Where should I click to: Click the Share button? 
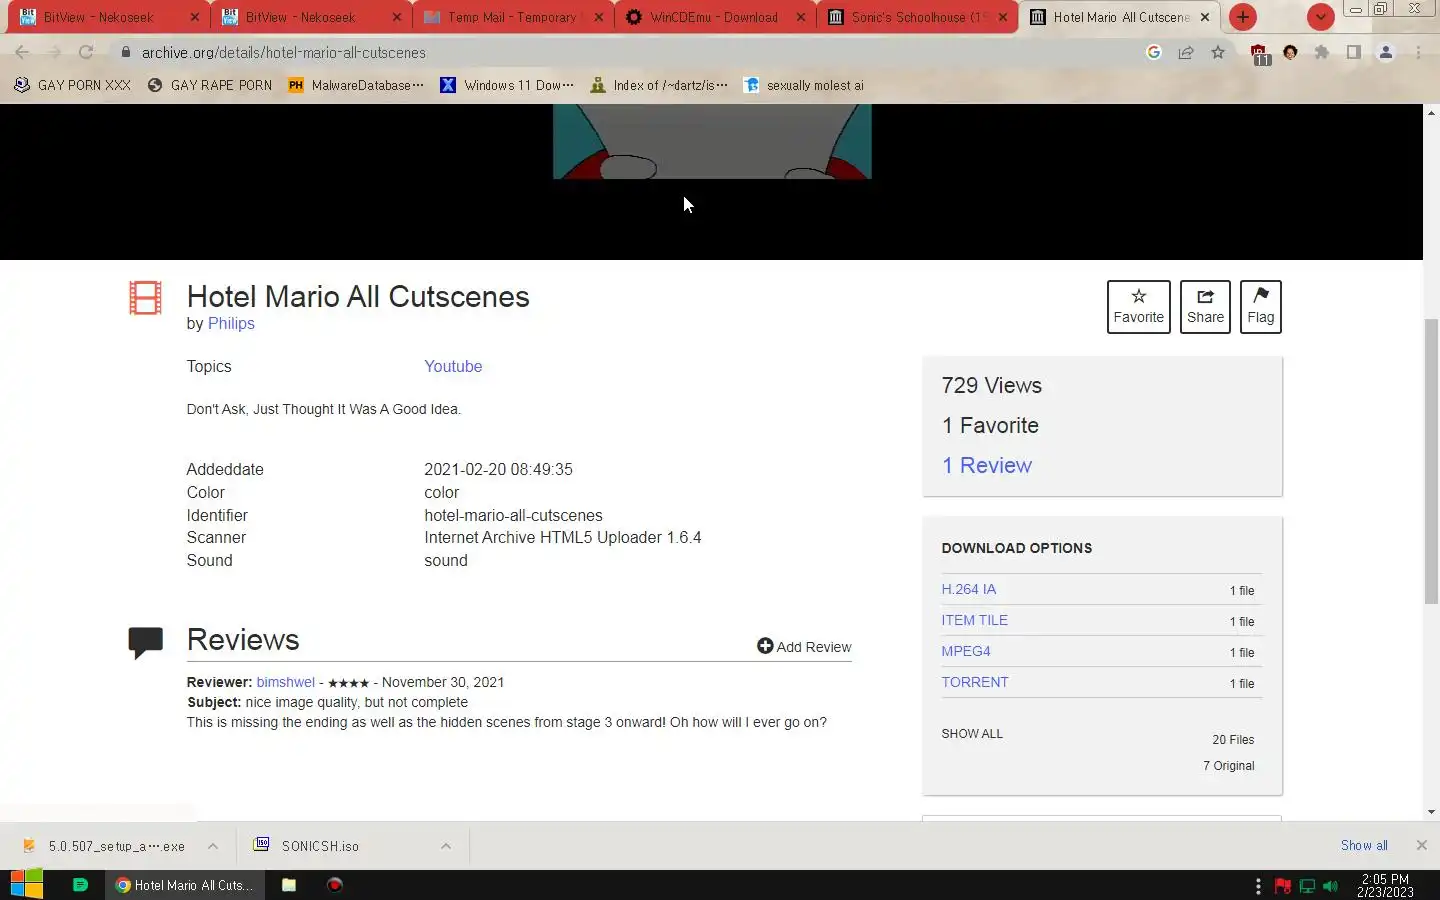[x=1205, y=306]
